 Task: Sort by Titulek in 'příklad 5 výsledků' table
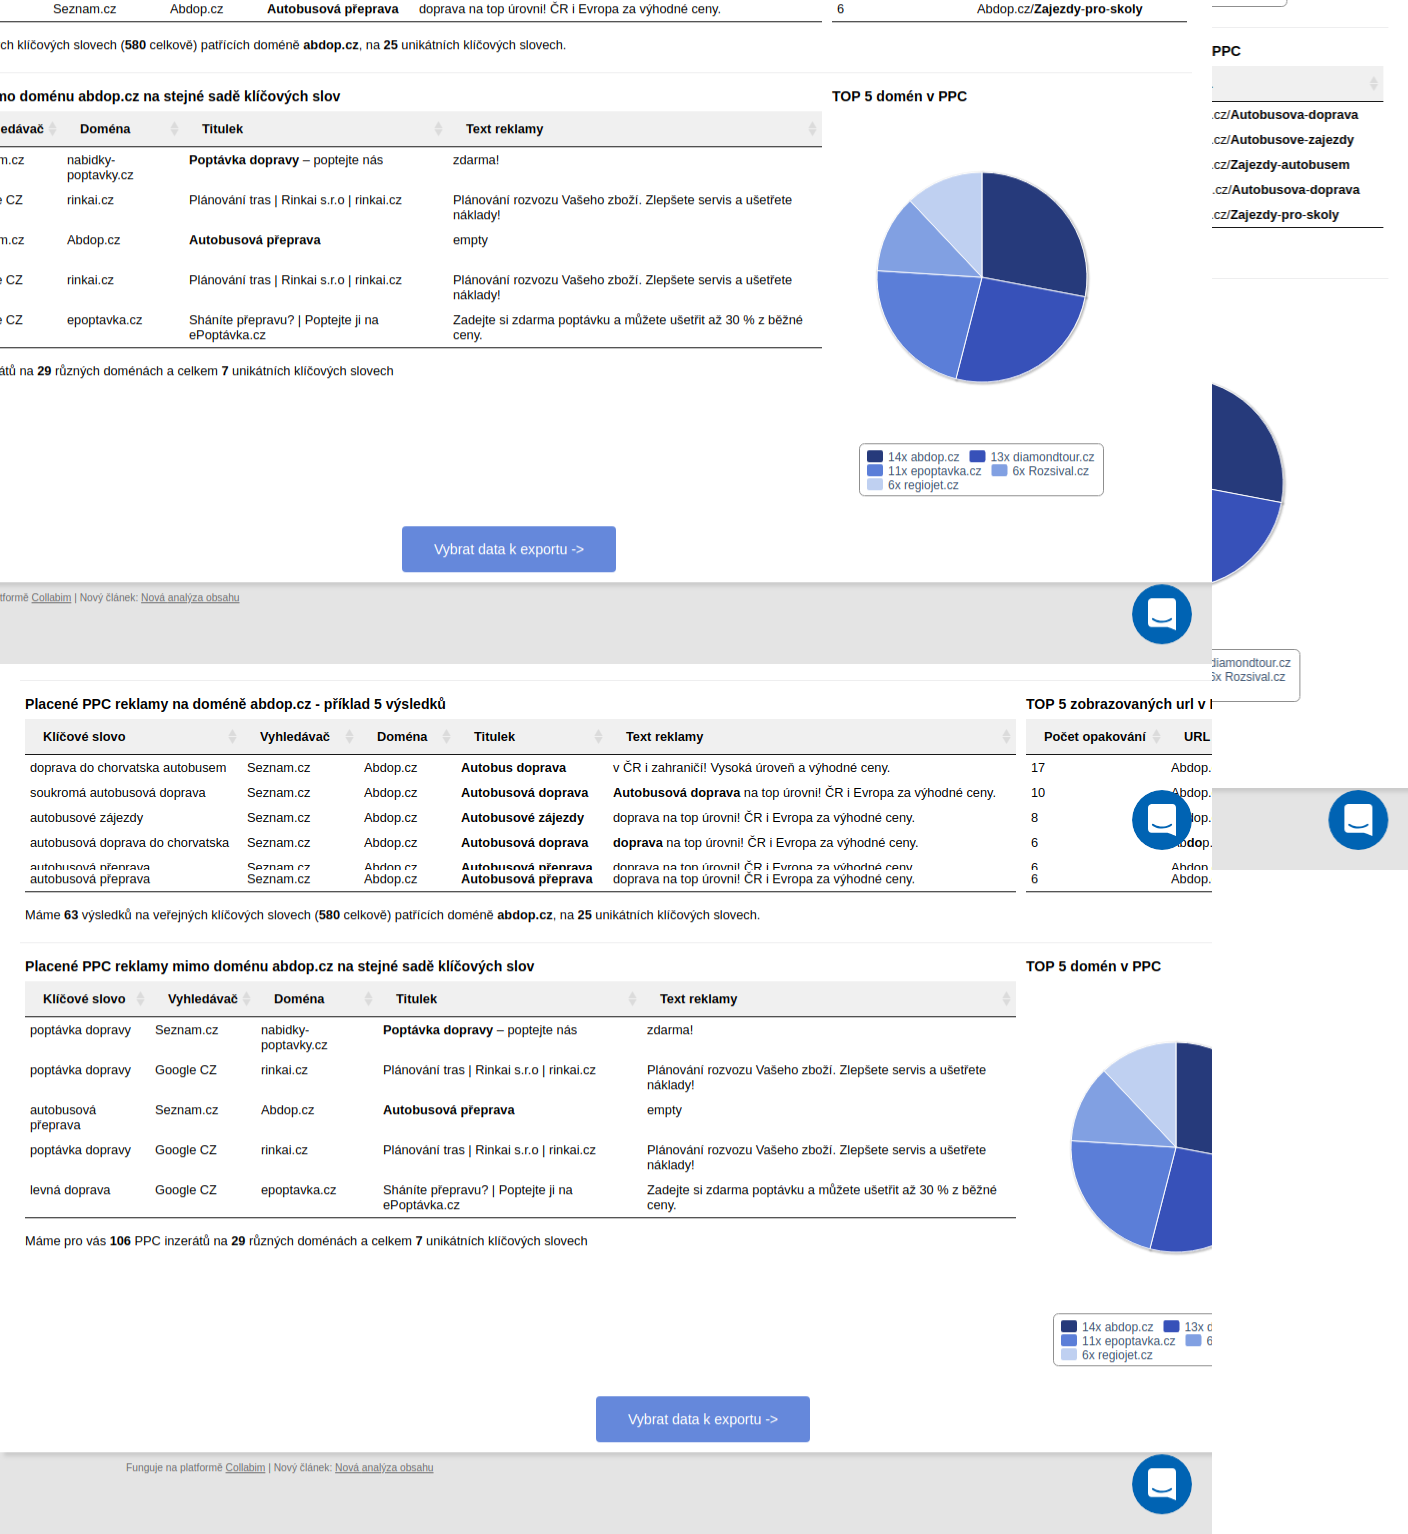[x=598, y=737]
